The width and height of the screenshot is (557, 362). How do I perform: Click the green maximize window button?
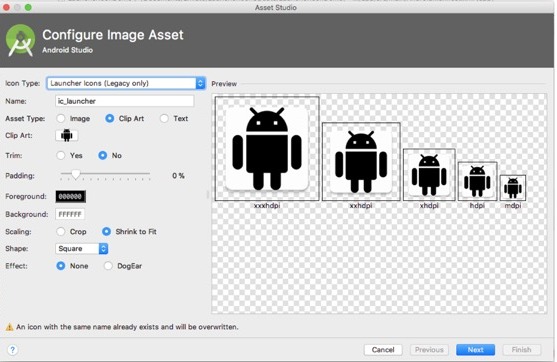pyautogui.click(x=28, y=7)
